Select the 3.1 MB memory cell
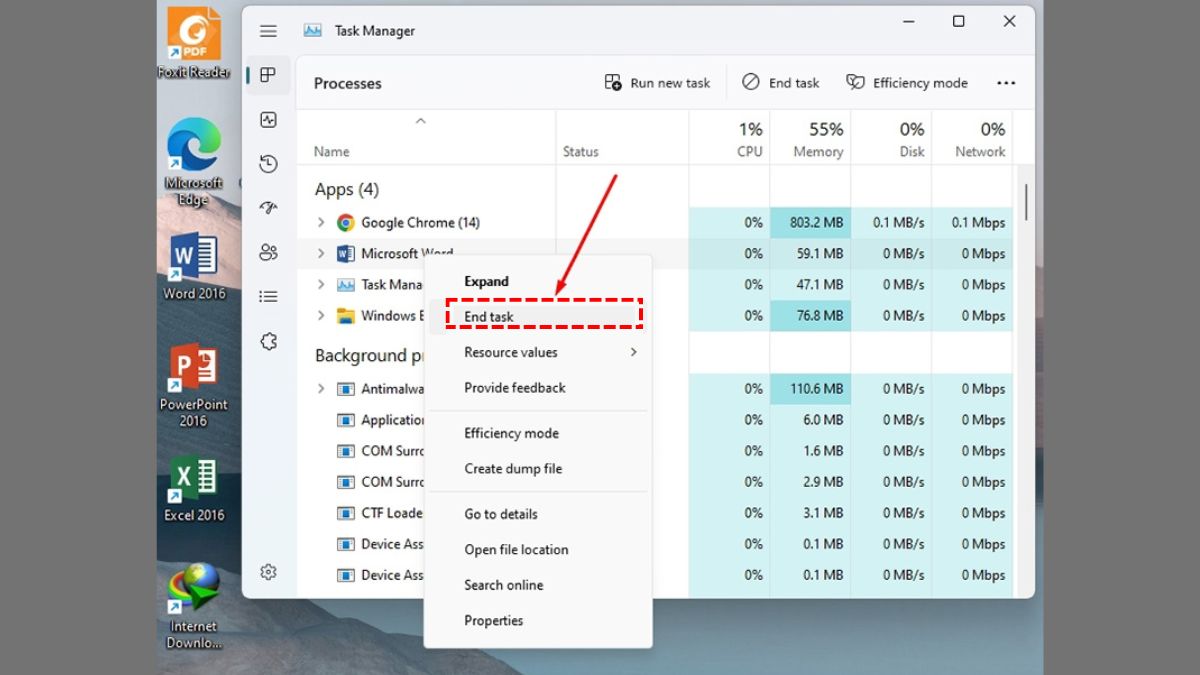 pyautogui.click(x=811, y=513)
